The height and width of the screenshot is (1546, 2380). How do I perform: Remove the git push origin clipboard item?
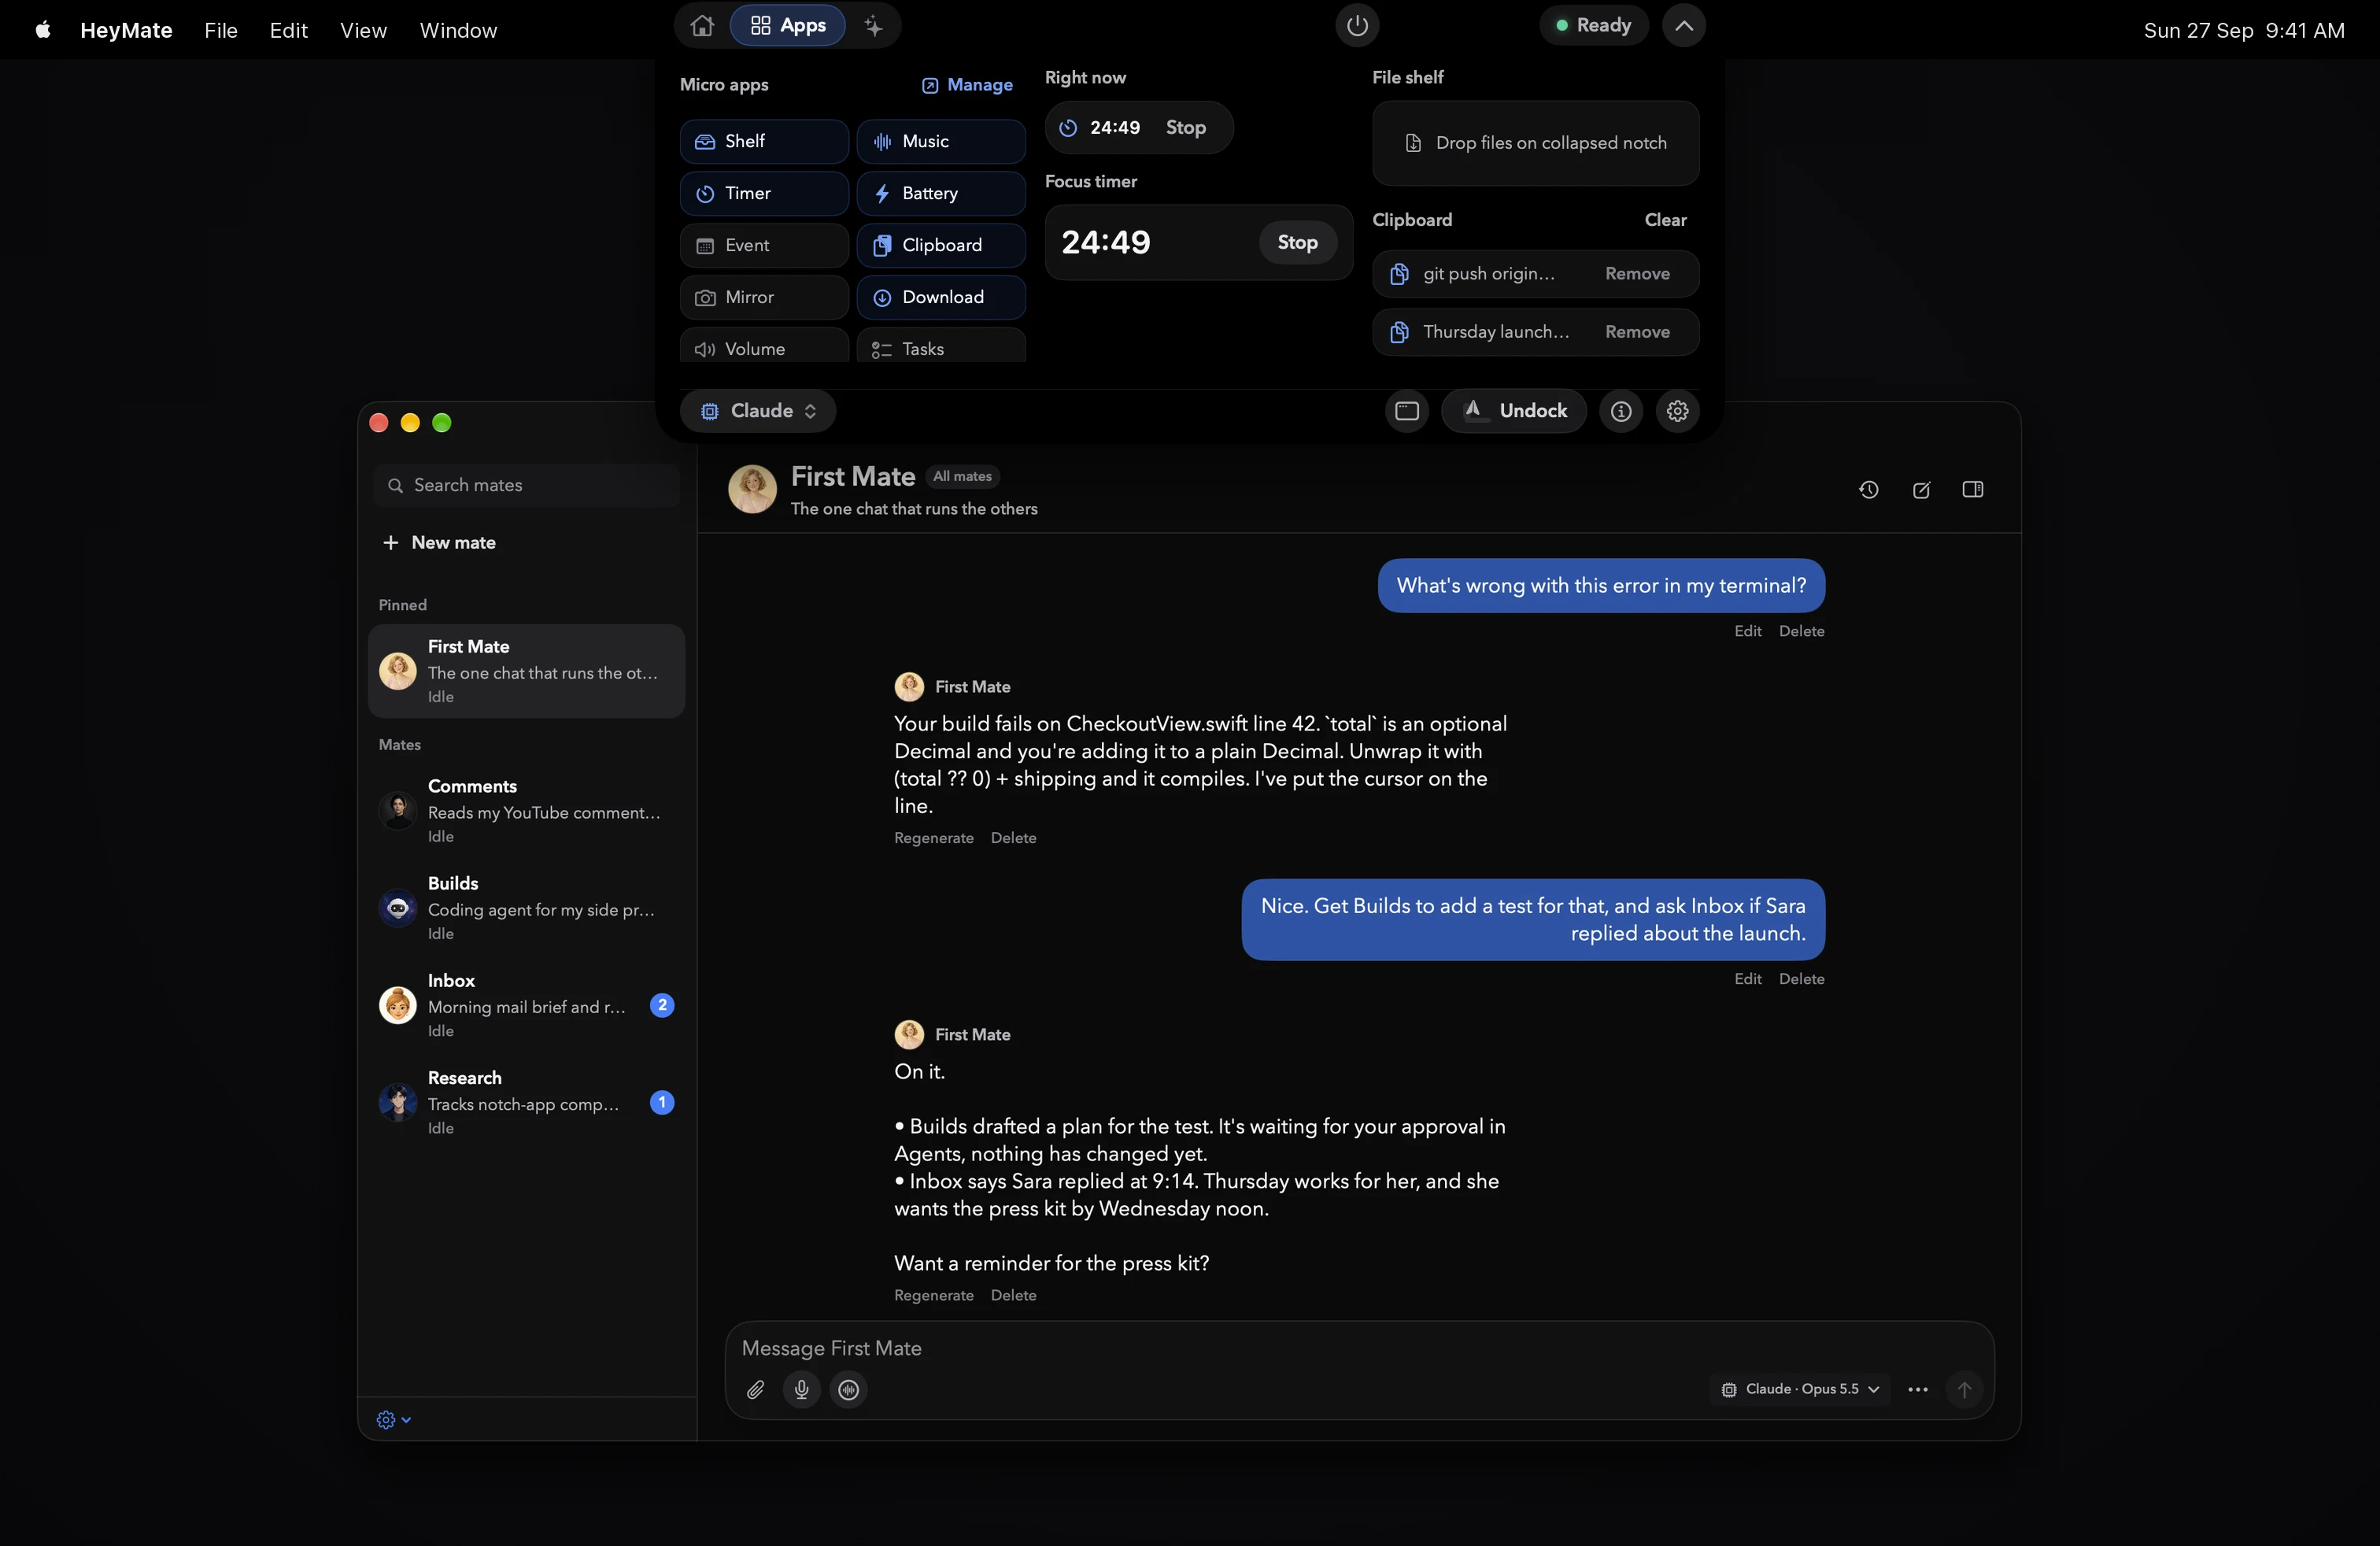click(x=1637, y=273)
